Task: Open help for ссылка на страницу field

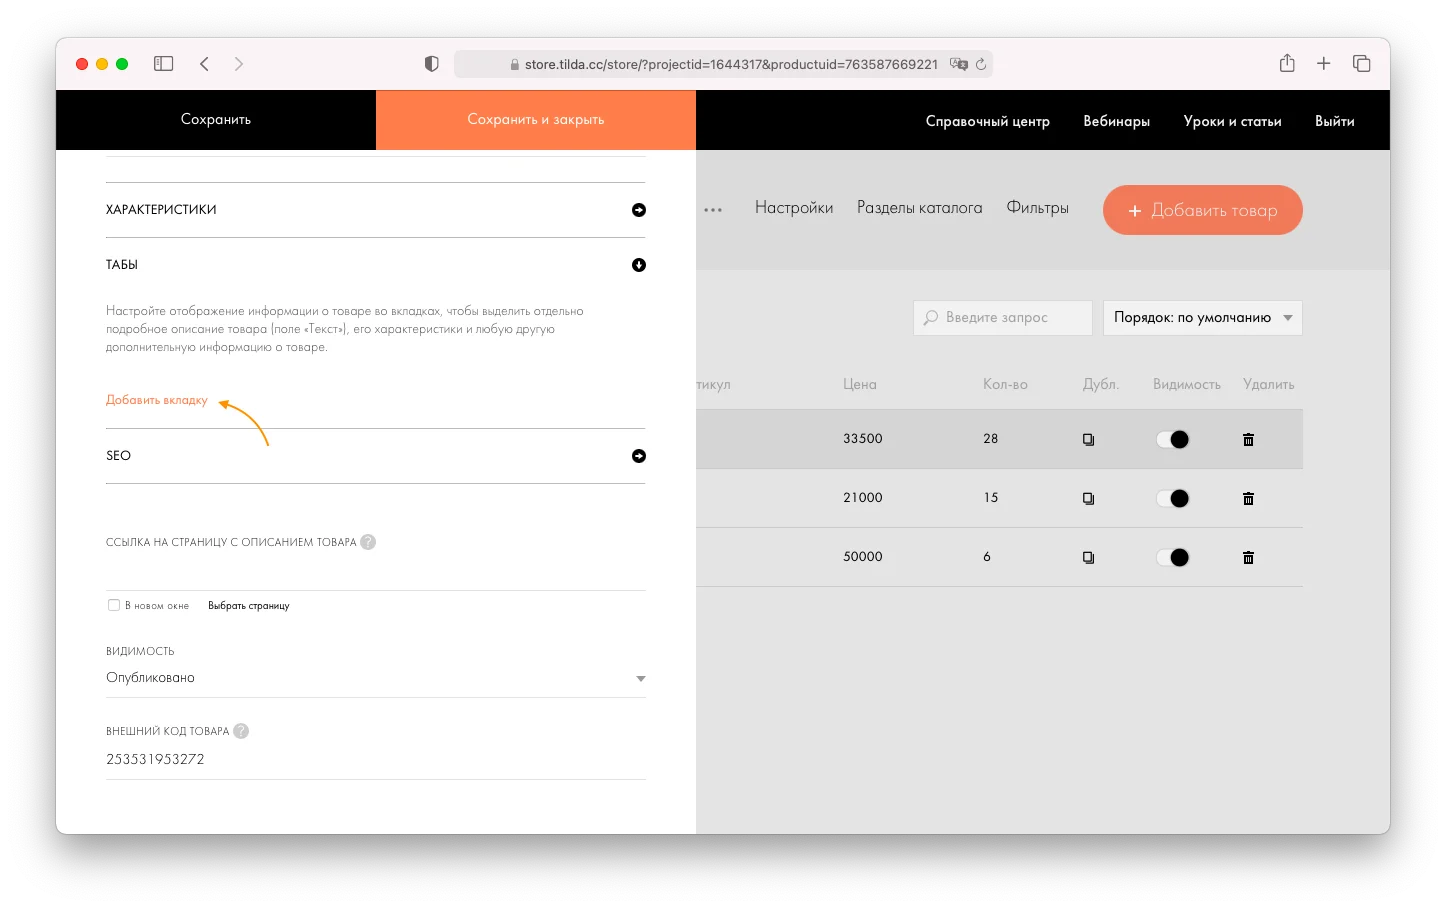Action: pyautogui.click(x=368, y=542)
